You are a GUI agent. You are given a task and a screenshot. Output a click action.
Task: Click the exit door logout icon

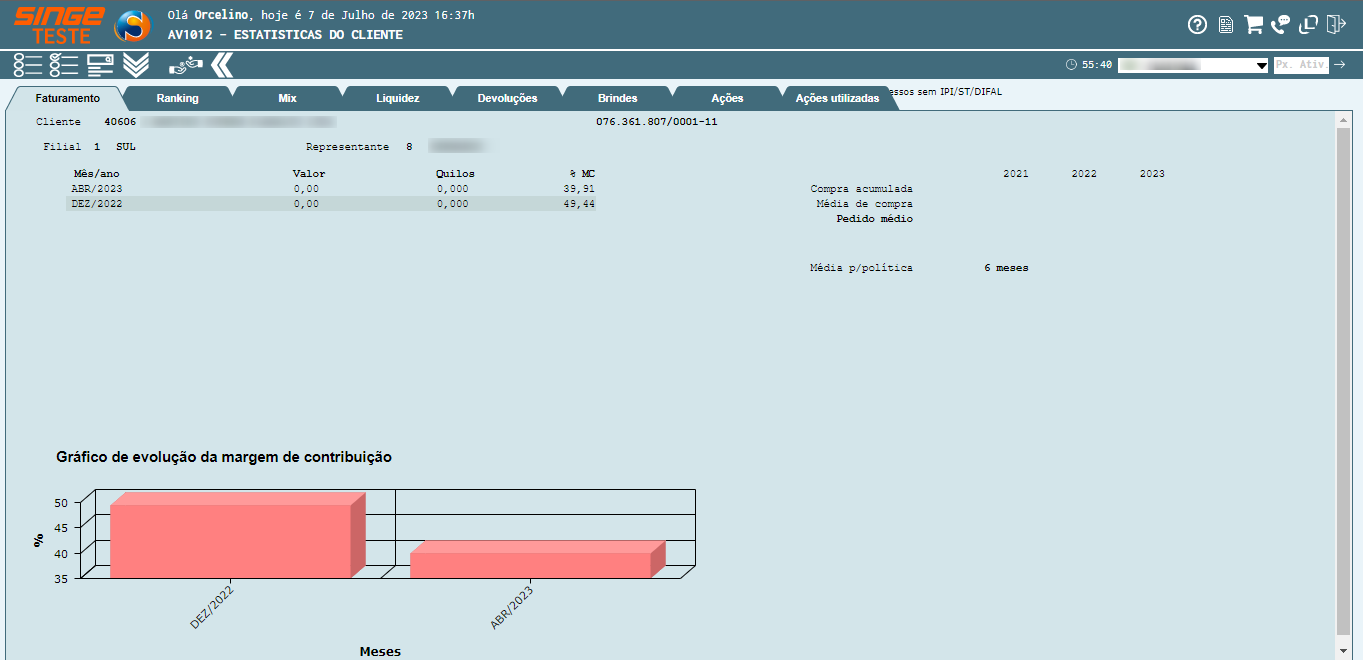point(1337,25)
